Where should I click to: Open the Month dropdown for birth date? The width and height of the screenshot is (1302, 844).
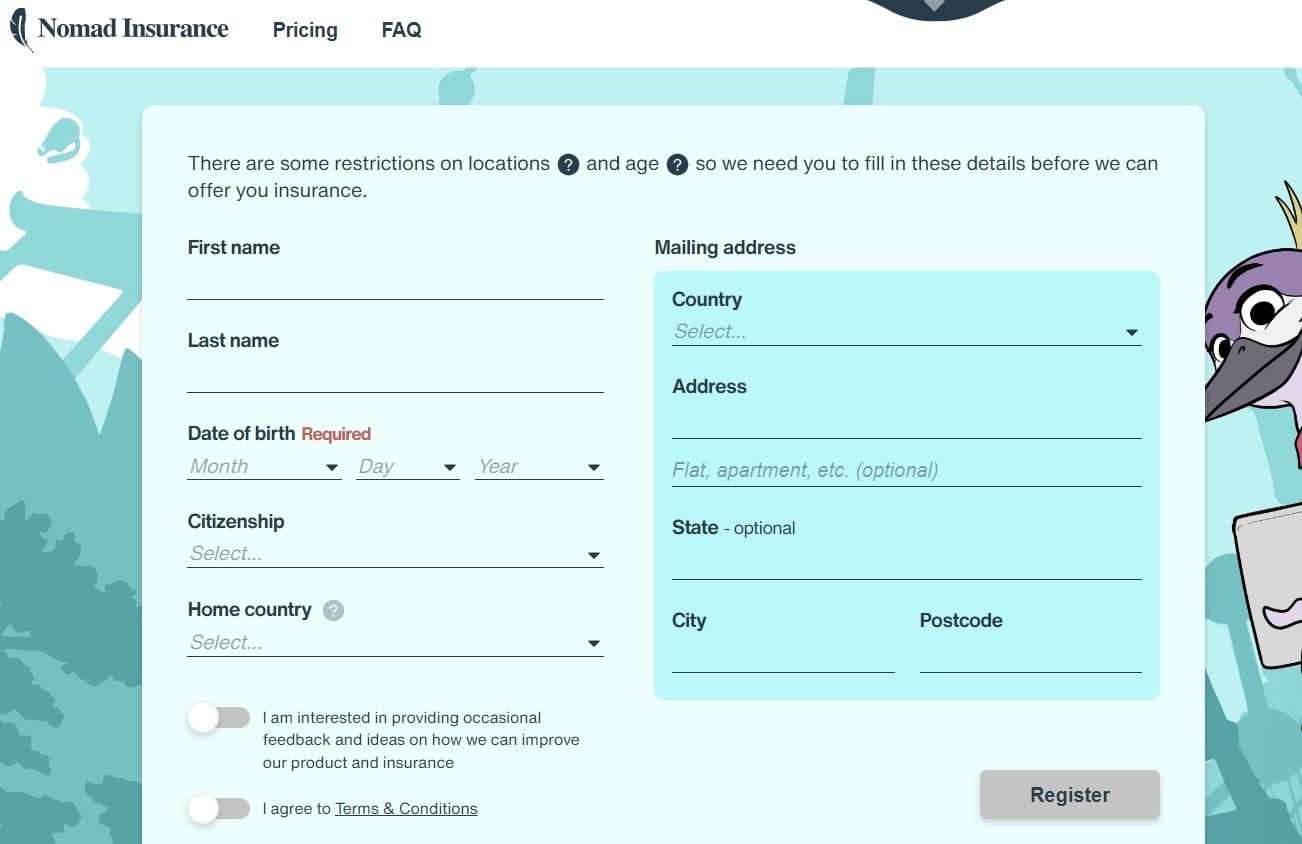[264, 467]
